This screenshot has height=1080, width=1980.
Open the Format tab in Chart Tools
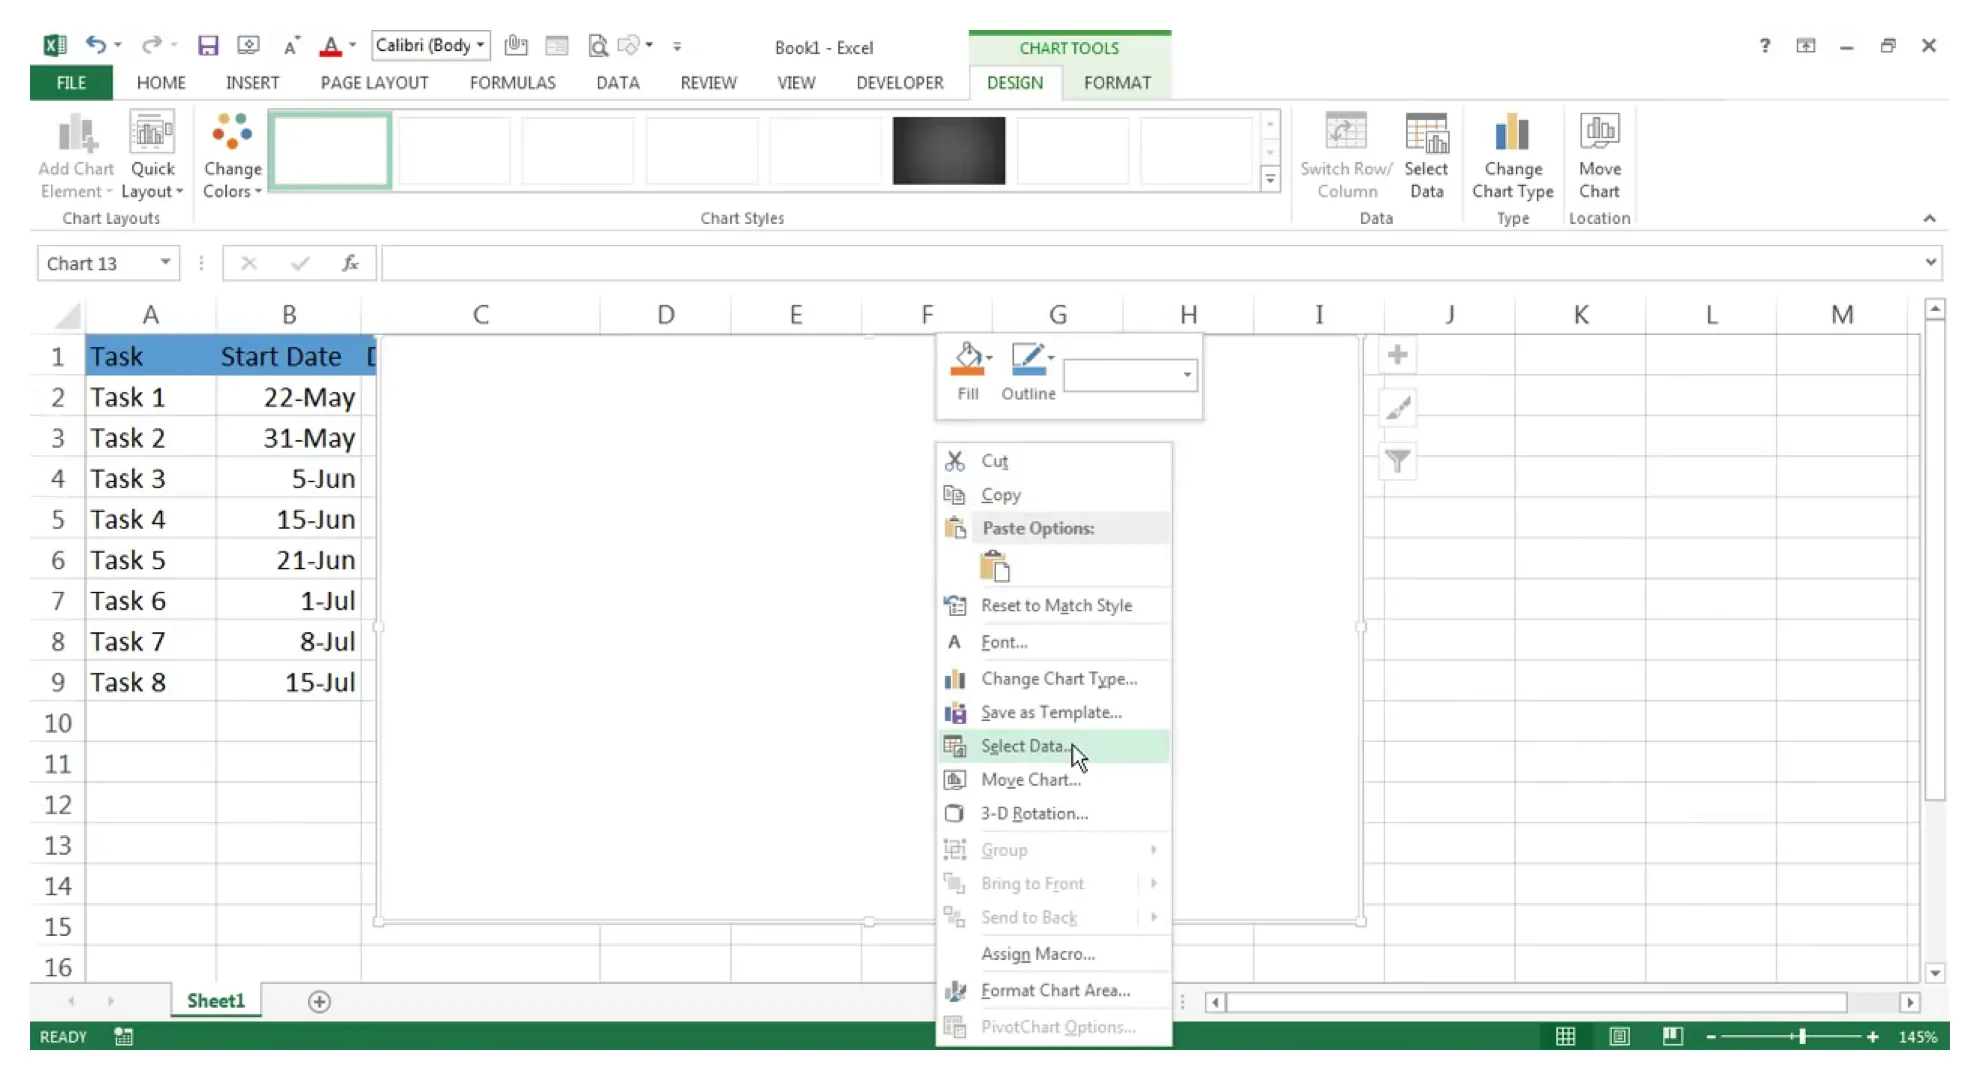[x=1117, y=82]
